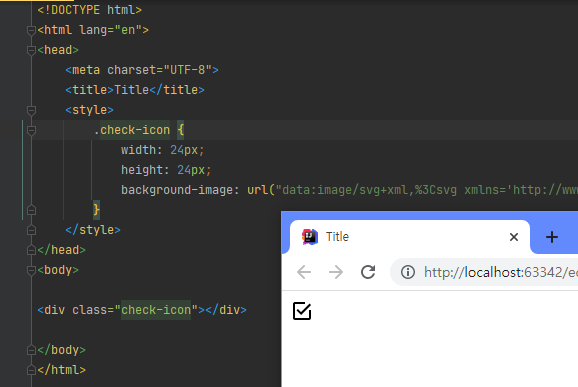Click fold marker at closing brace of CSS rule

pos(31,210)
